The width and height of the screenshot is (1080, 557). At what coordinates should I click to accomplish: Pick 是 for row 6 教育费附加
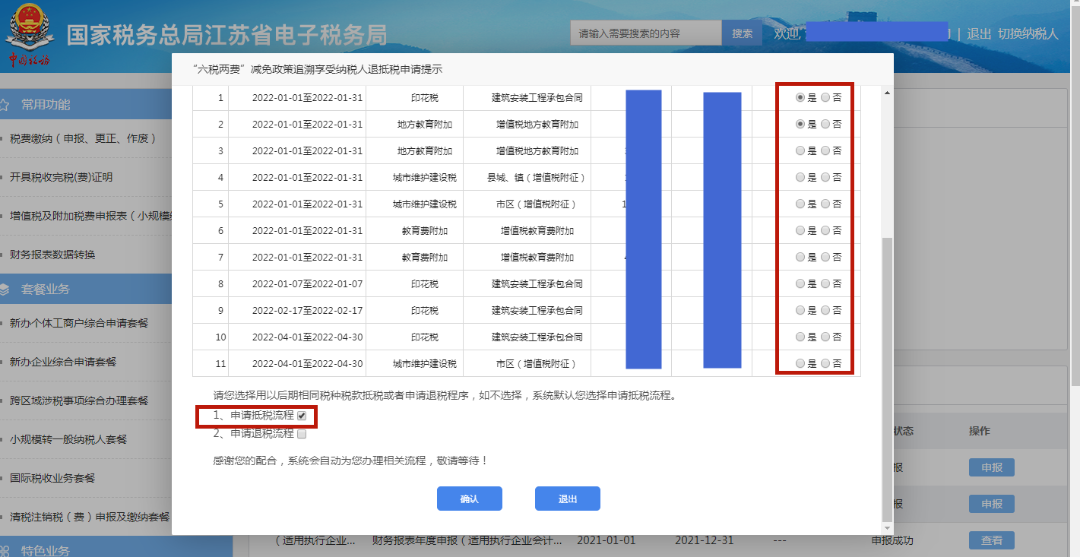click(x=800, y=230)
